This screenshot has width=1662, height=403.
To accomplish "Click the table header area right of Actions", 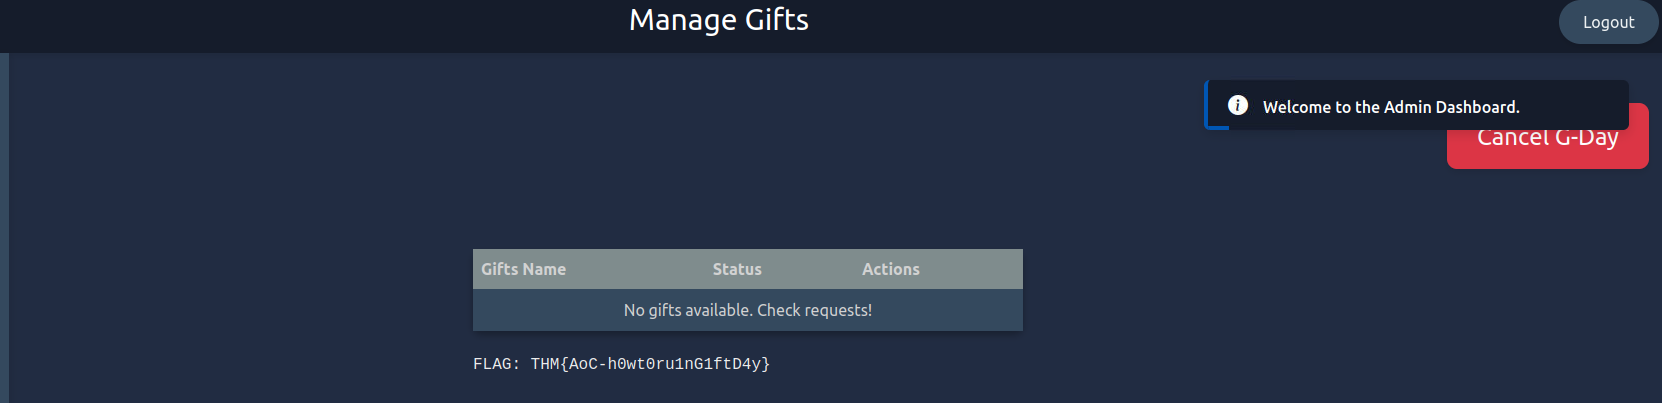I will click(x=975, y=269).
